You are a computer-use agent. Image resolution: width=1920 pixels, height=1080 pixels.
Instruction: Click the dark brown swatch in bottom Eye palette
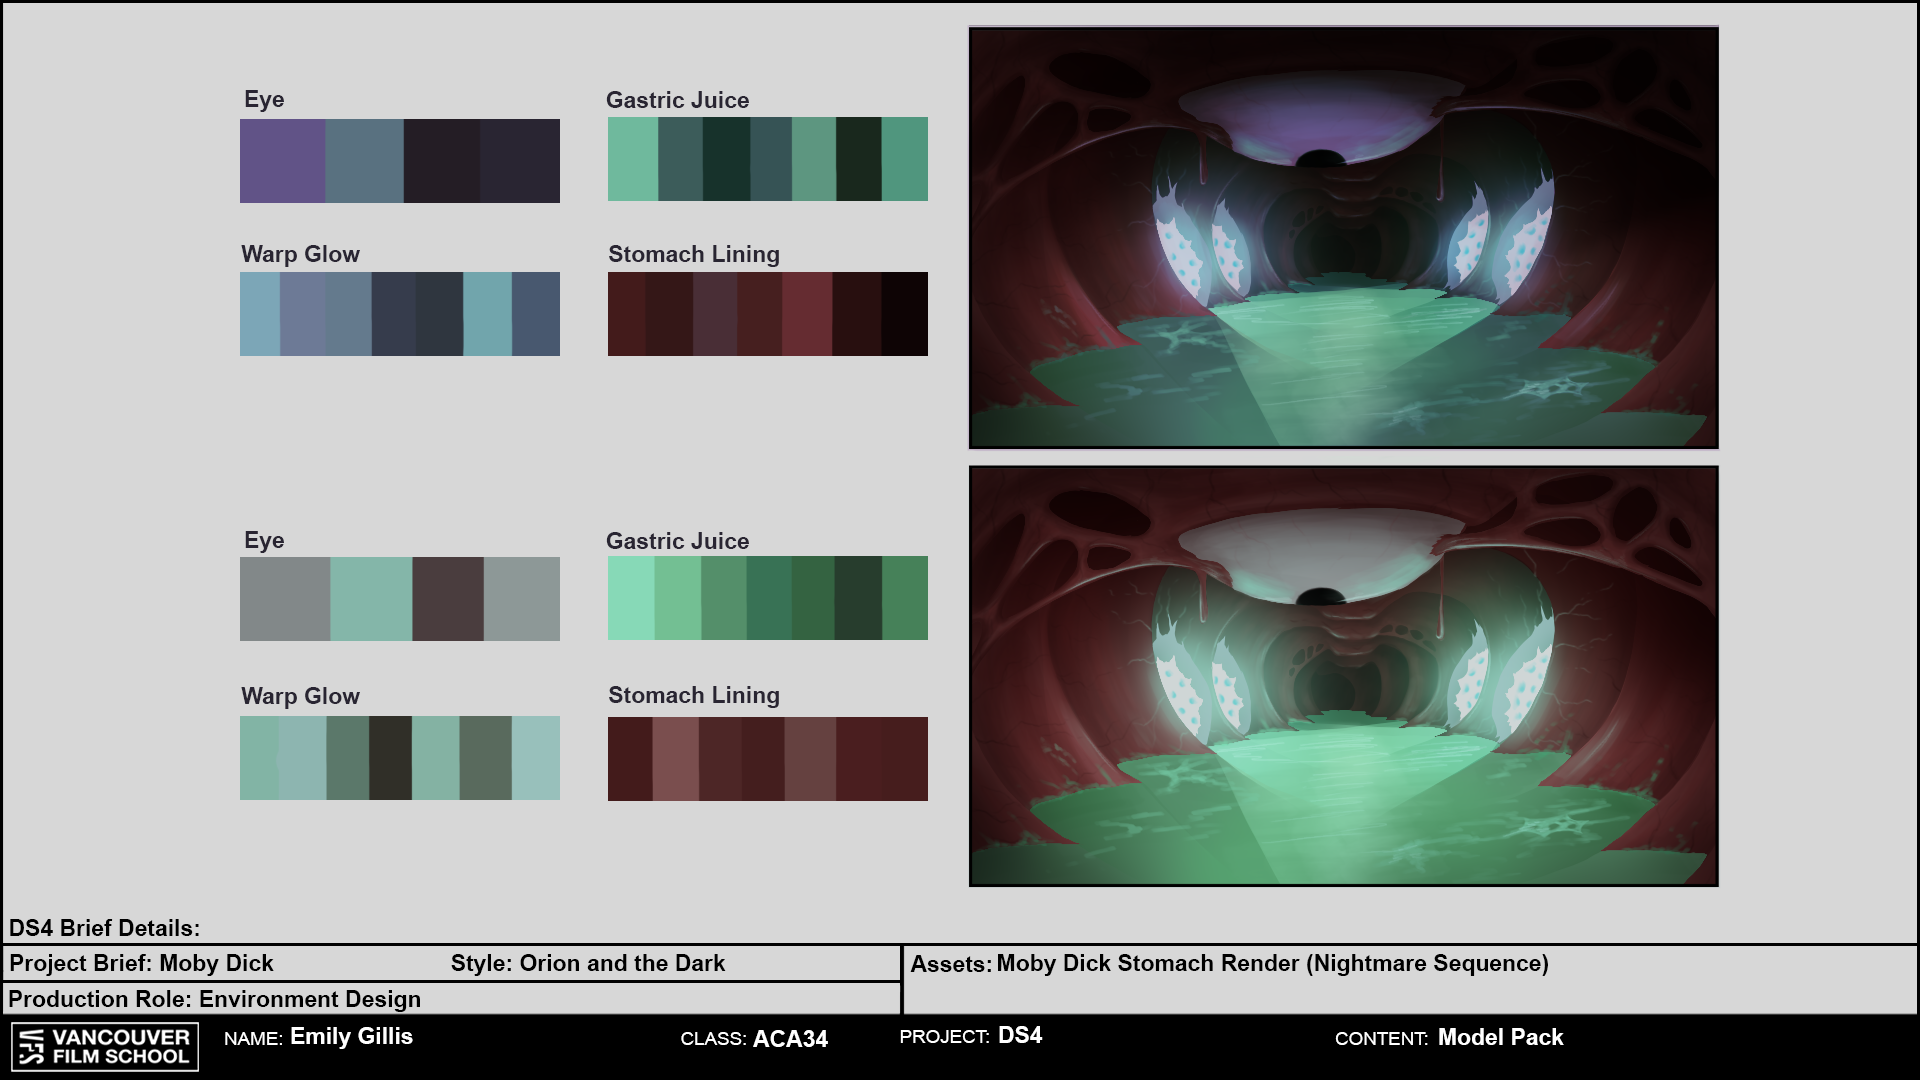(447, 599)
